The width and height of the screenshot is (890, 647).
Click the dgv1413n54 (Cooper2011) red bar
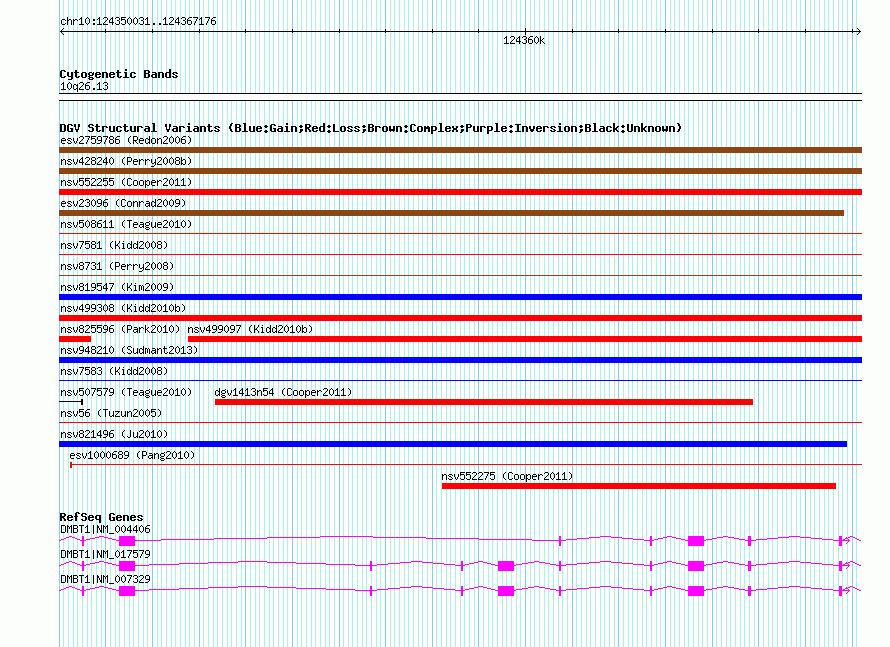tap(483, 402)
